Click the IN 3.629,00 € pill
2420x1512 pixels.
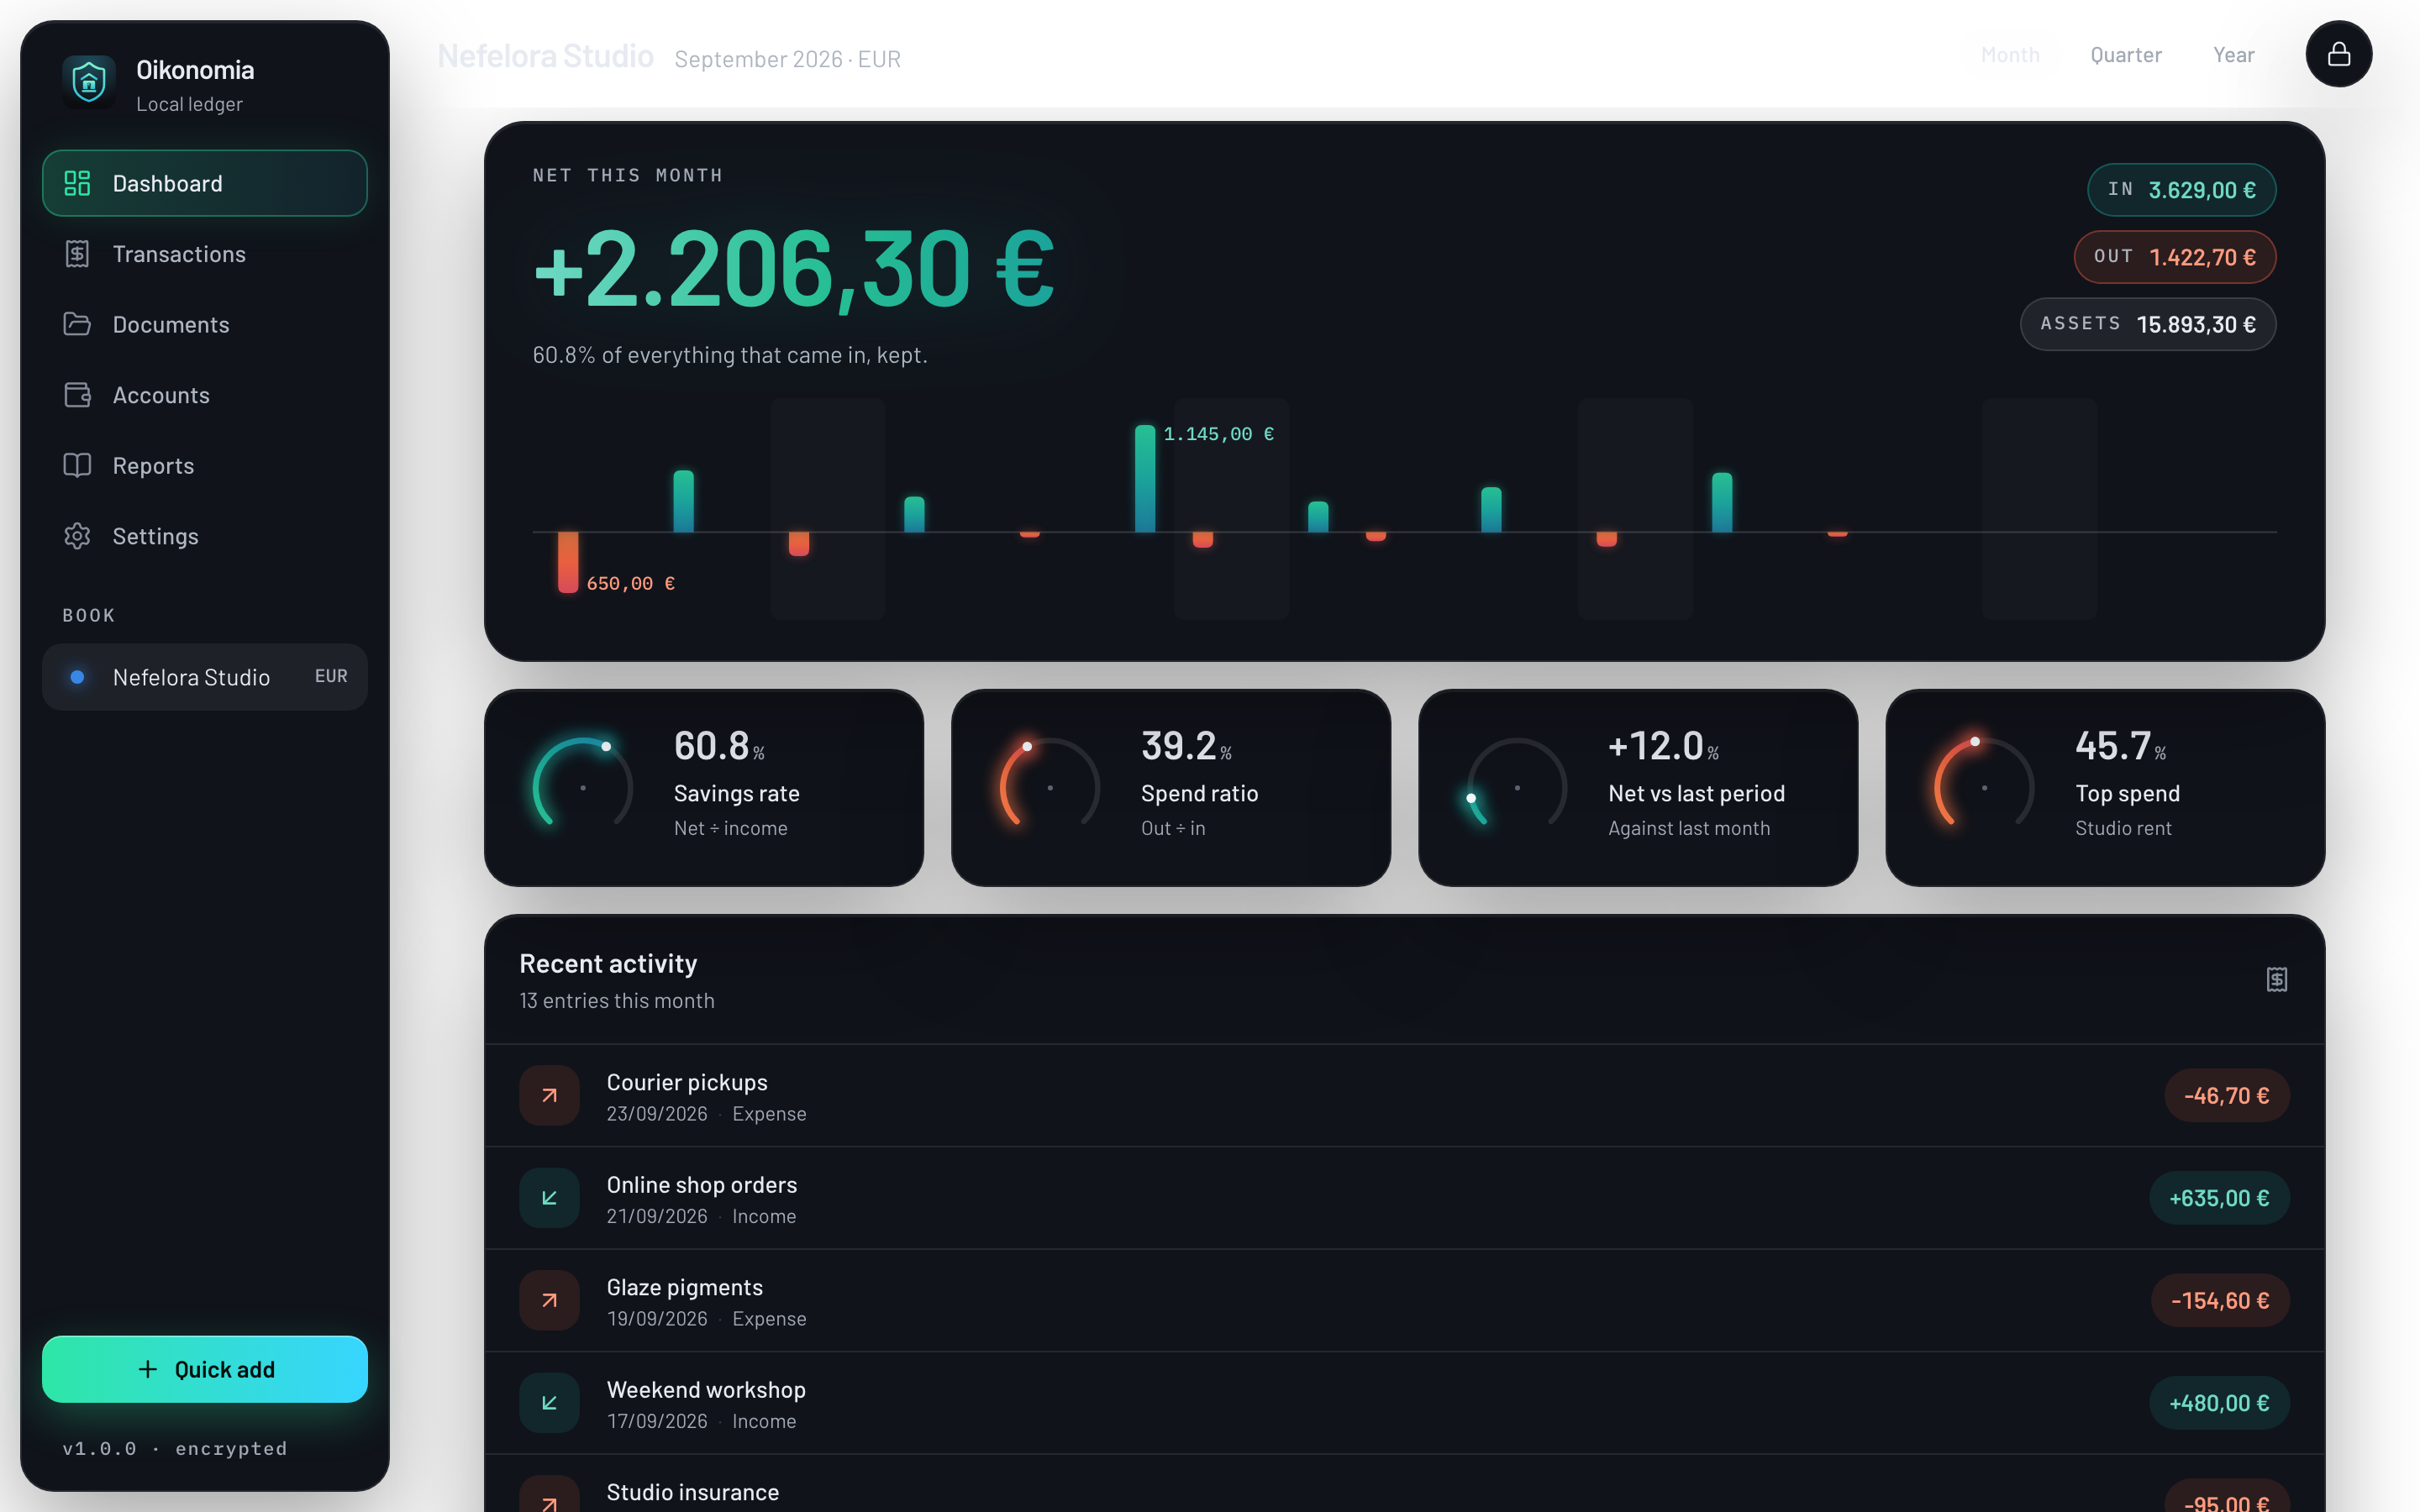tap(2181, 190)
